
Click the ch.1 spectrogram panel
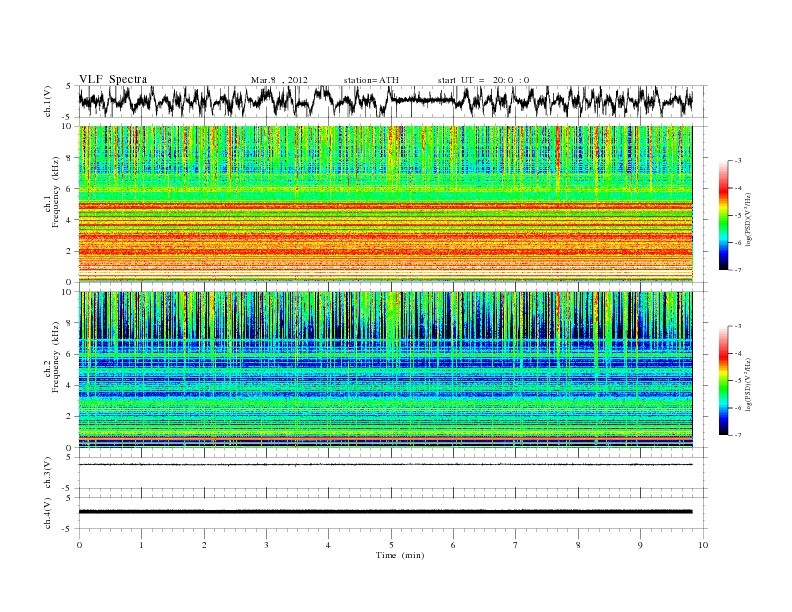(385, 204)
